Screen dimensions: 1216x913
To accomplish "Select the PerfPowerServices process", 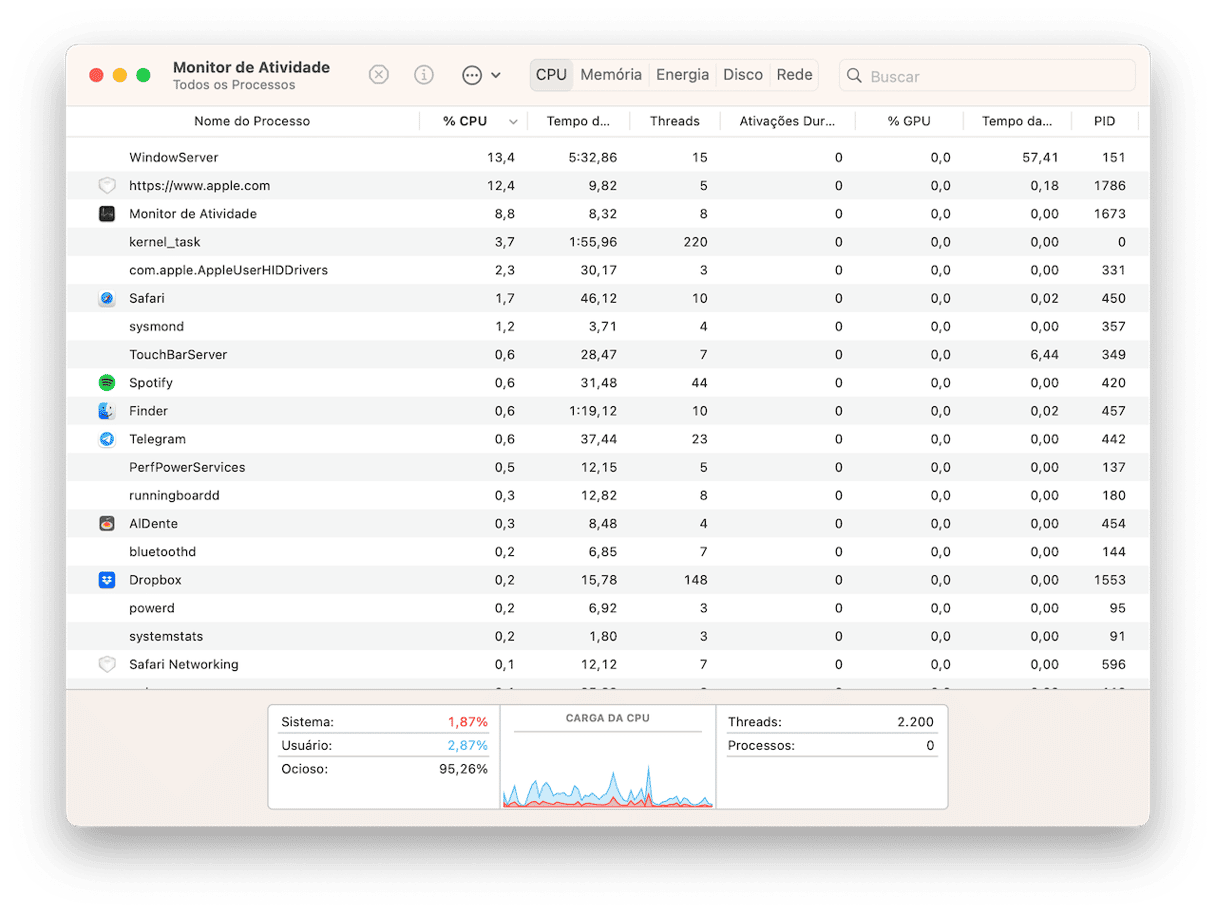I will [x=608, y=467].
